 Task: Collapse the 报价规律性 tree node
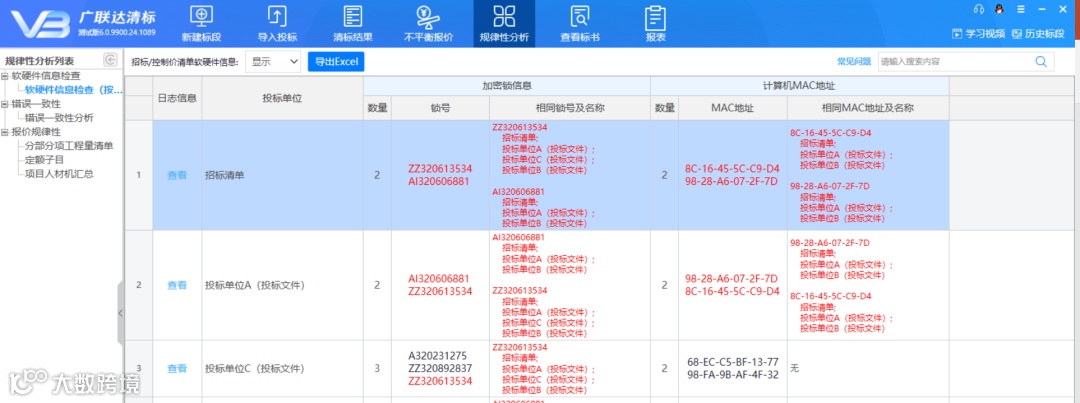coord(5,132)
